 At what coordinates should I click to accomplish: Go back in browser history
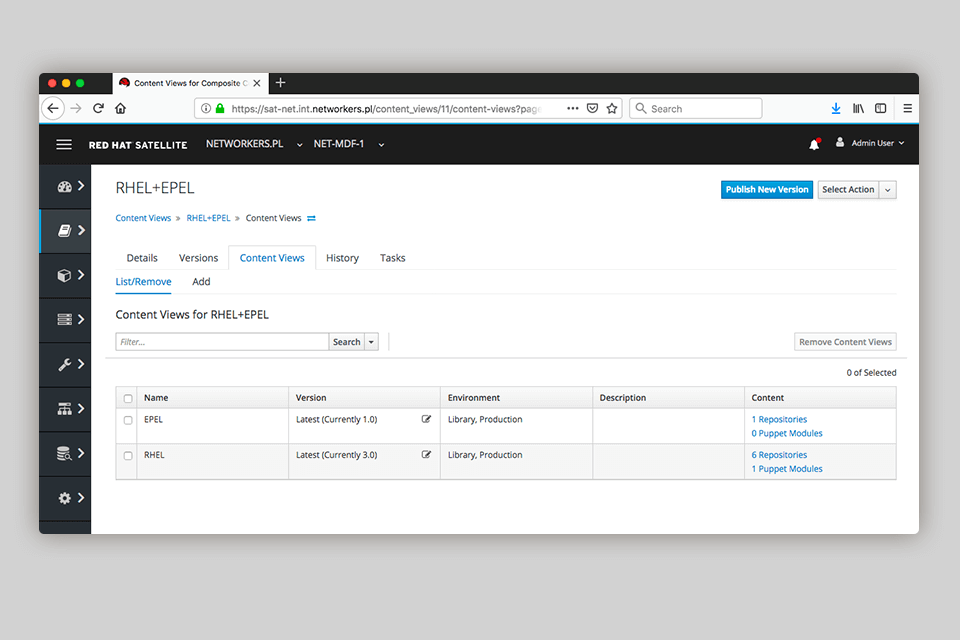pyautogui.click(x=53, y=108)
